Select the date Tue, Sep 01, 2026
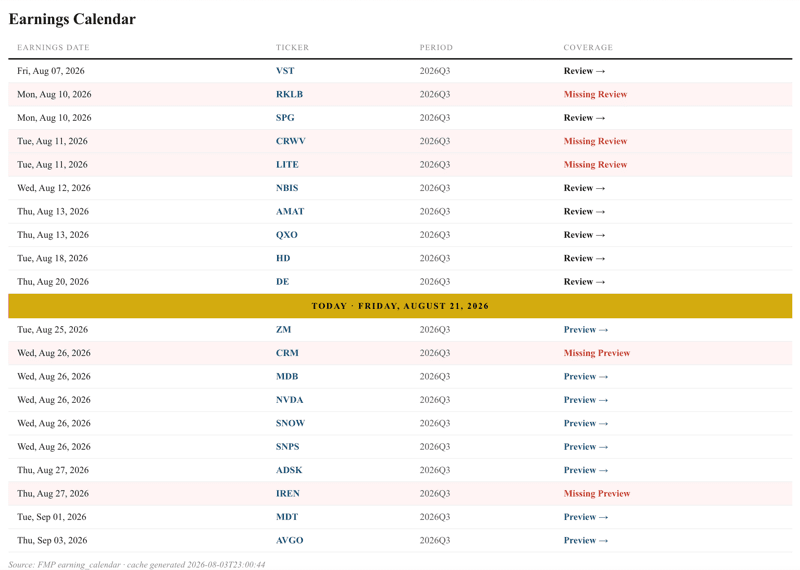The image size is (800, 570). pos(52,518)
